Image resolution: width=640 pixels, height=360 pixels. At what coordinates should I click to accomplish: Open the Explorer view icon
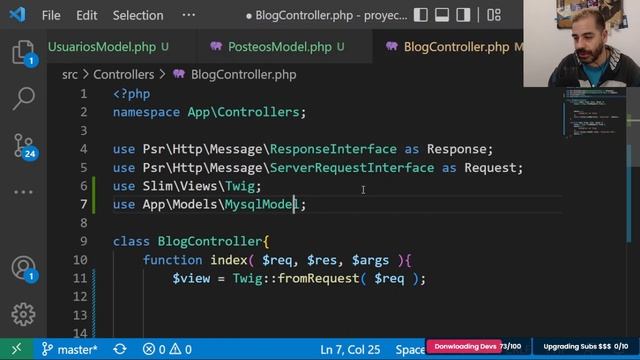pyautogui.click(x=23, y=52)
